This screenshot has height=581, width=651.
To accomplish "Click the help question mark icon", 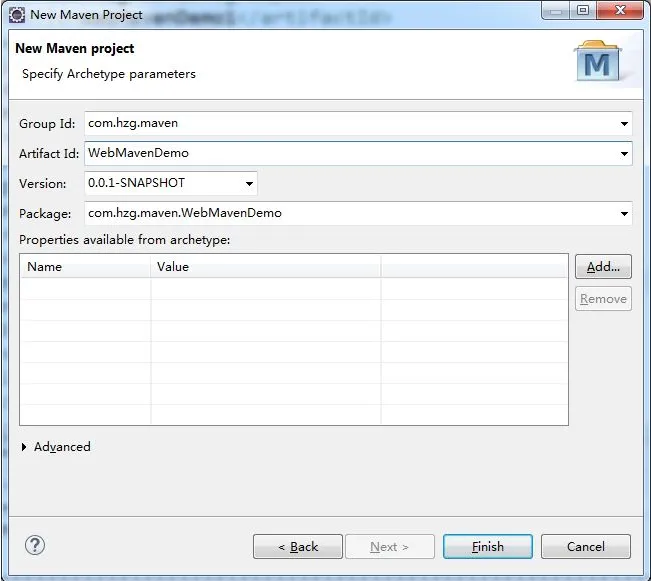I will tap(35, 545).
